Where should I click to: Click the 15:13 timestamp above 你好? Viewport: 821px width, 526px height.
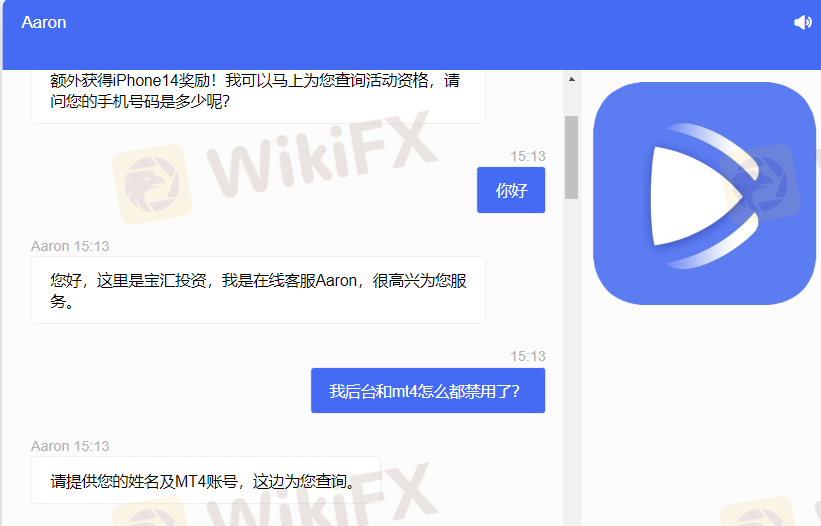tap(528, 156)
